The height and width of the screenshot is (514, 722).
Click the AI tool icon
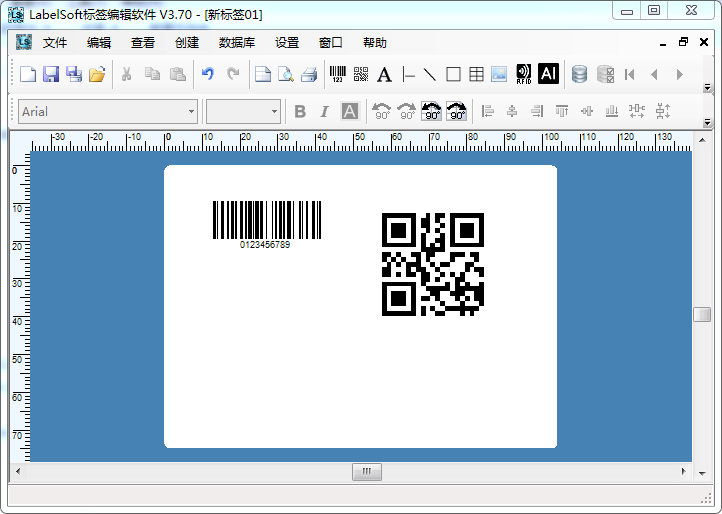[548, 73]
